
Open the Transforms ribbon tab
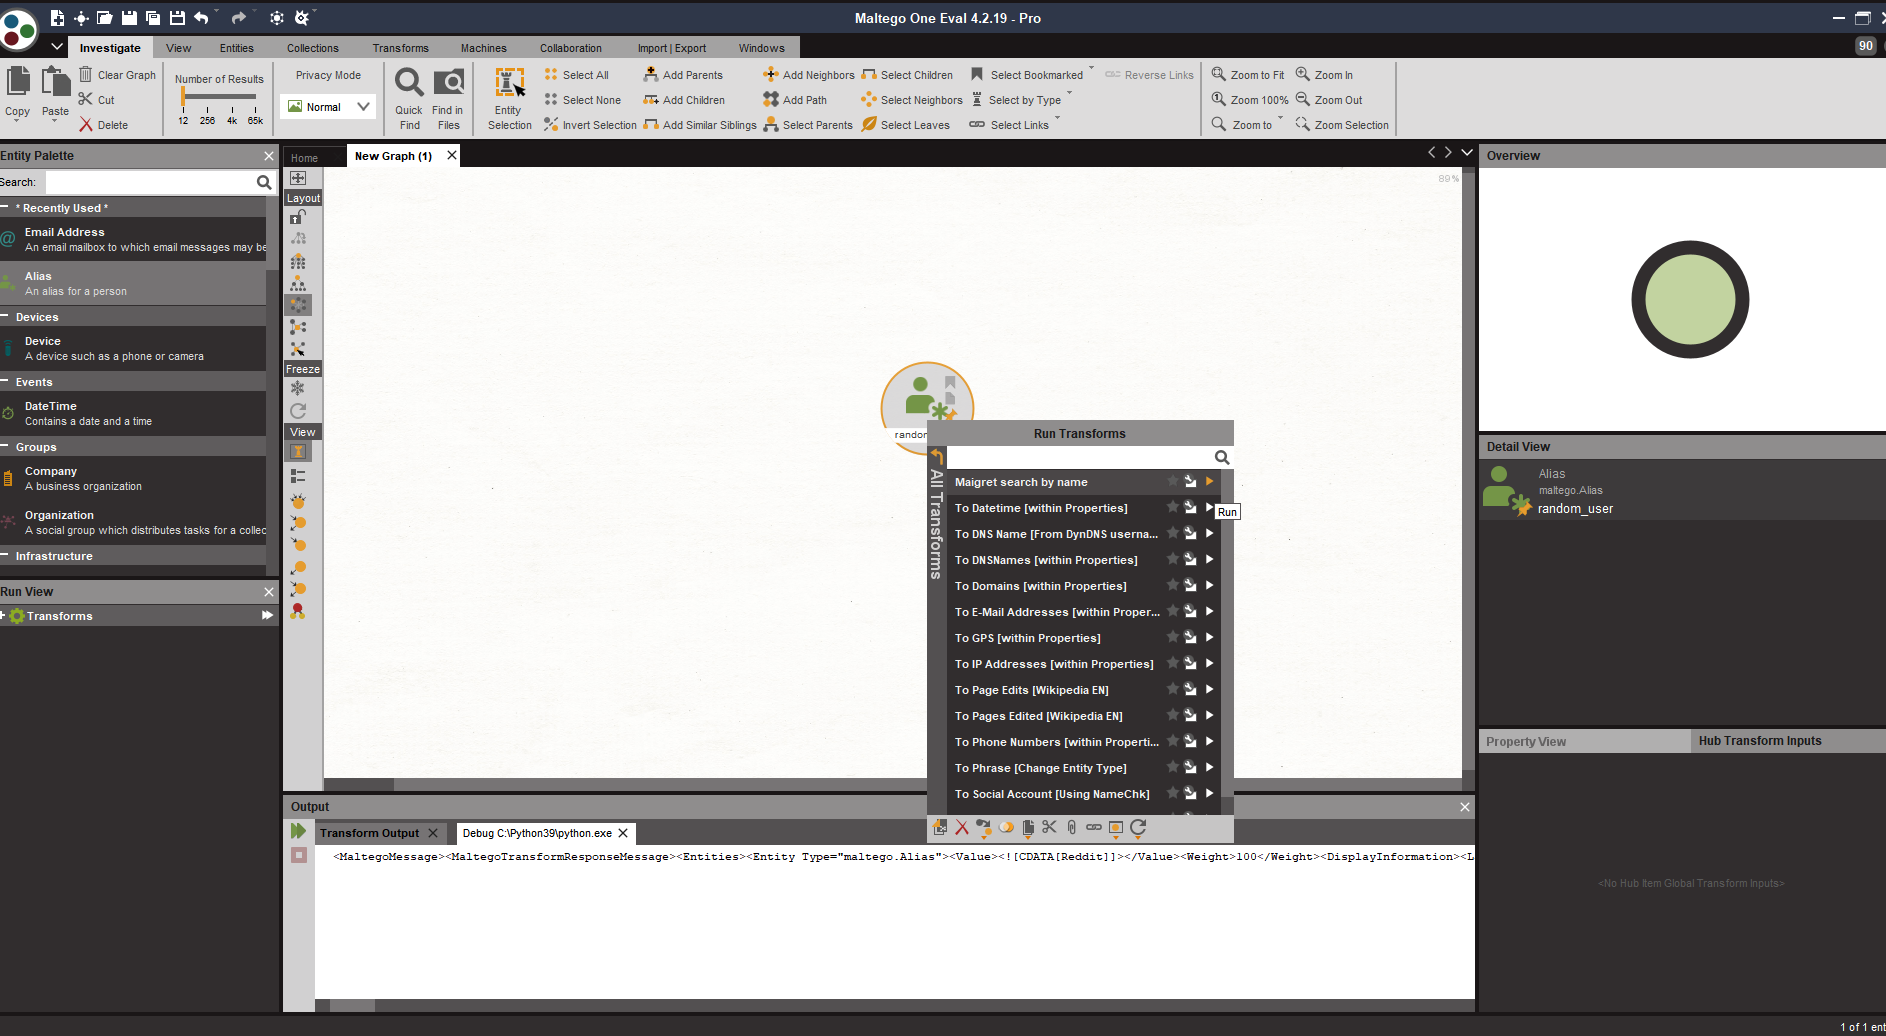(401, 48)
